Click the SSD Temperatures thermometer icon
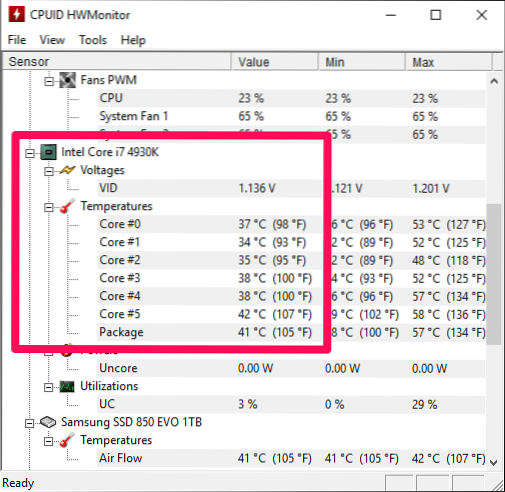 (x=68, y=440)
